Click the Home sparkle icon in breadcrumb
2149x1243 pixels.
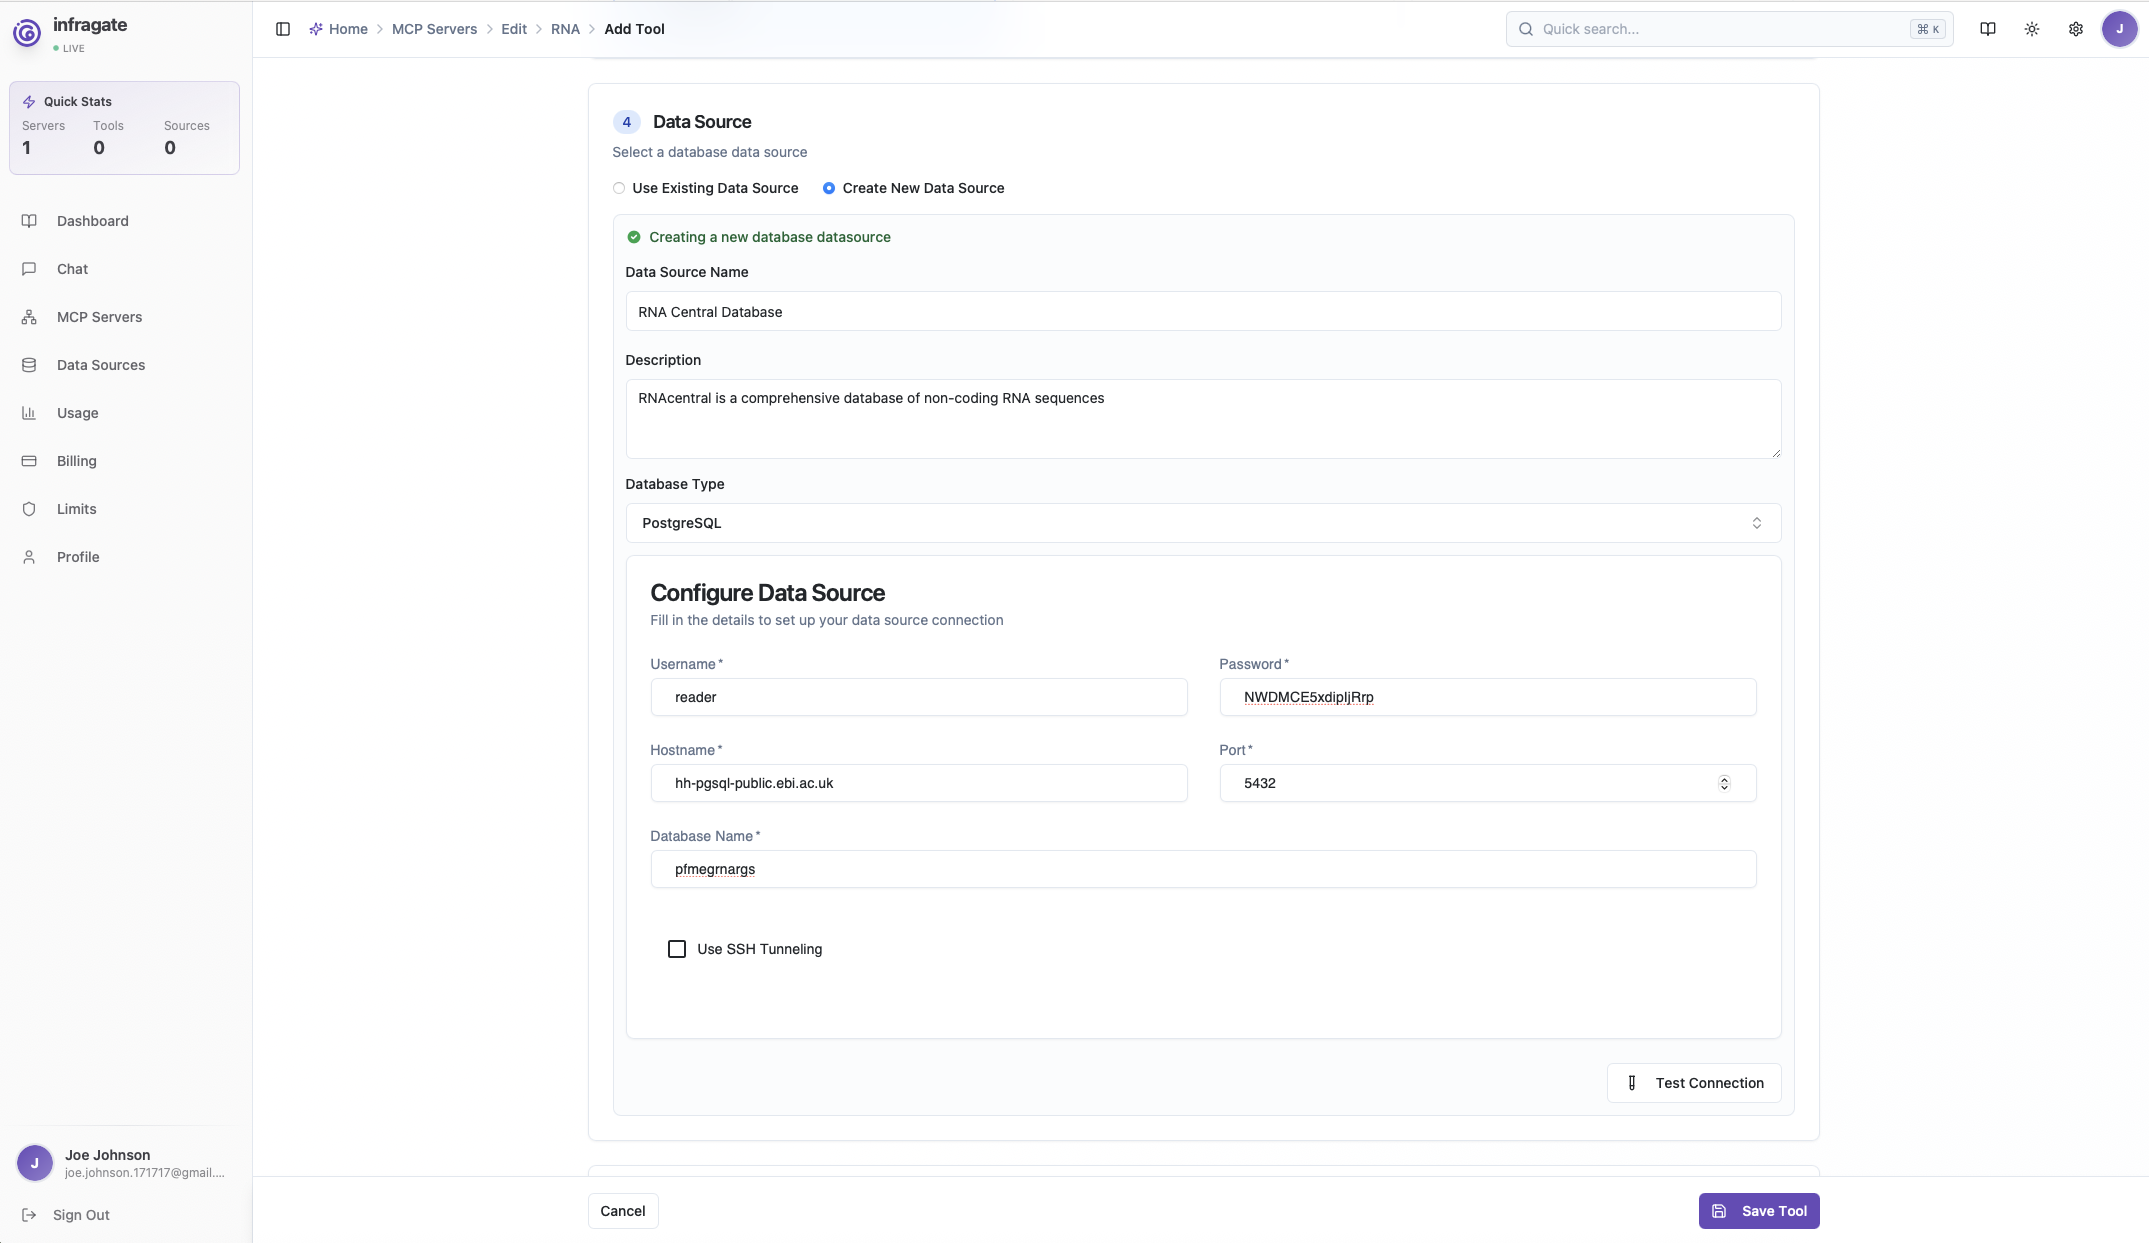(316, 29)
